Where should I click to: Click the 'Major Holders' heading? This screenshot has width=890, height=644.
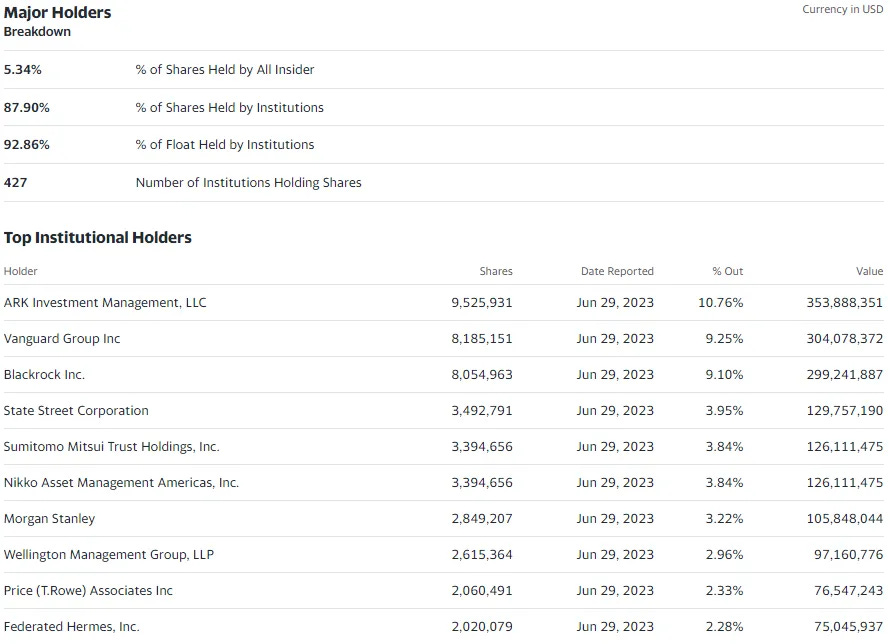pyautogui.click(x=57, y=12)
